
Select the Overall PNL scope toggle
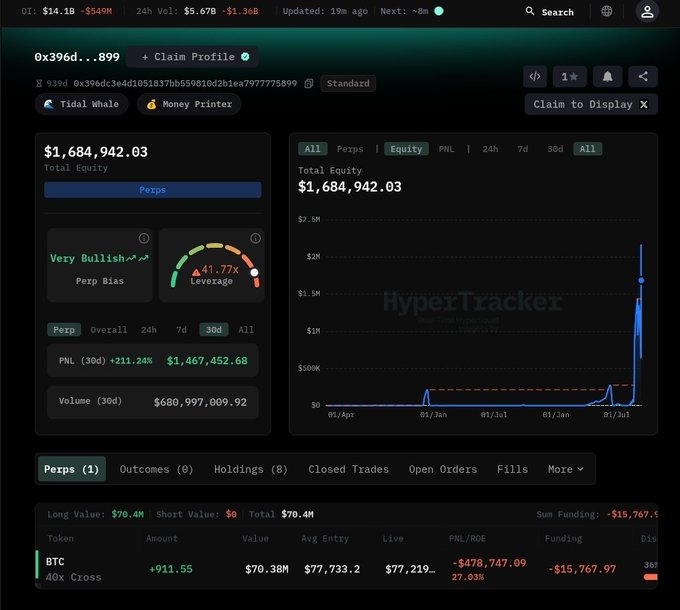coord(109,330)
